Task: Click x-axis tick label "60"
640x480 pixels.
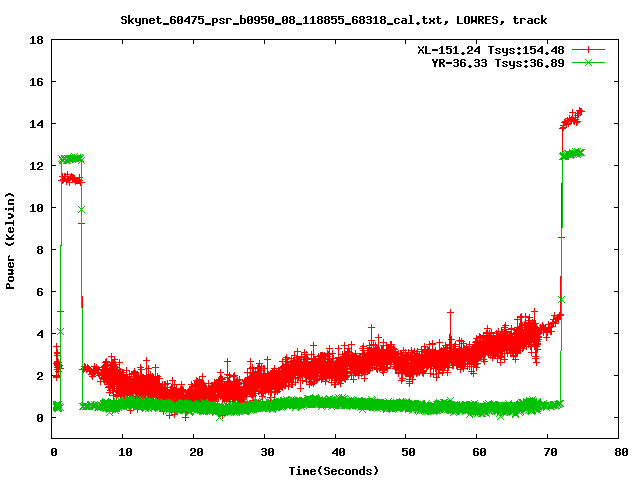Action: pyautogui.click(x=480, y=452)
